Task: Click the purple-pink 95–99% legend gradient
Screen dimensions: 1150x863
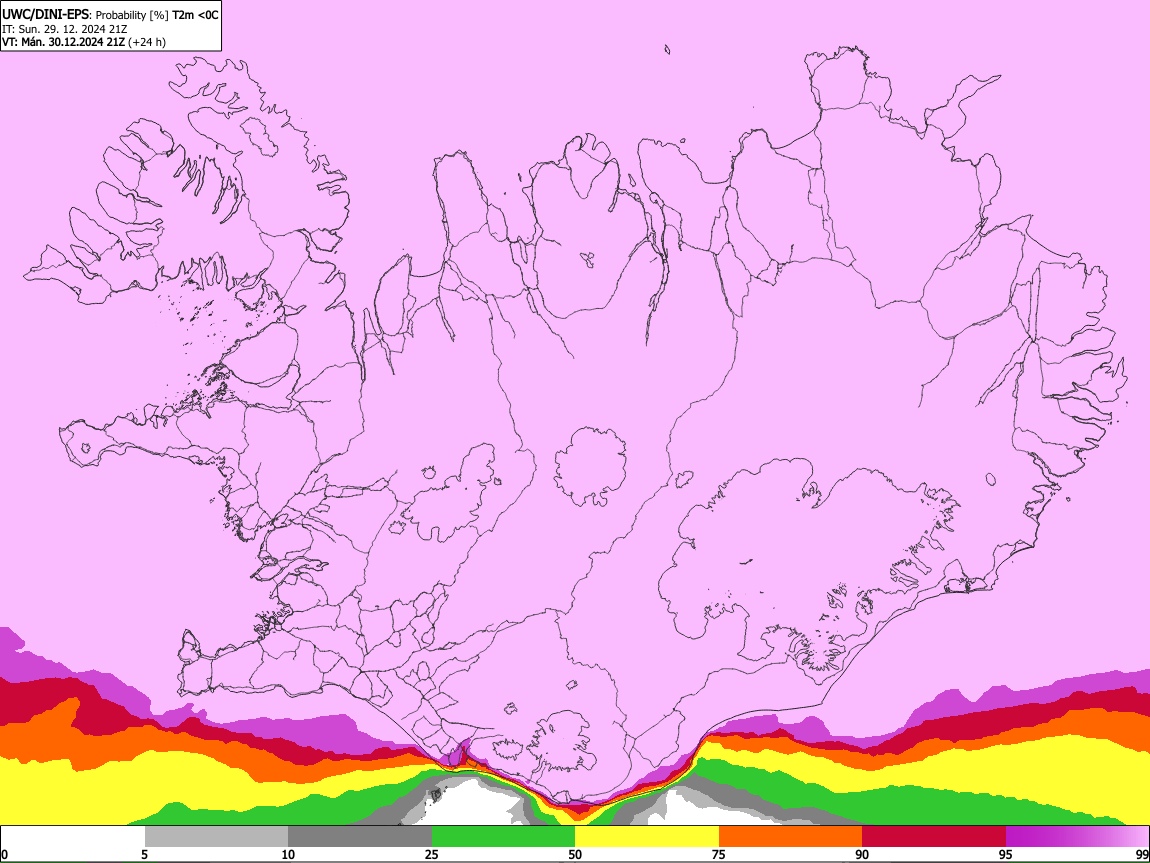Action: (x=1077, y=837)
